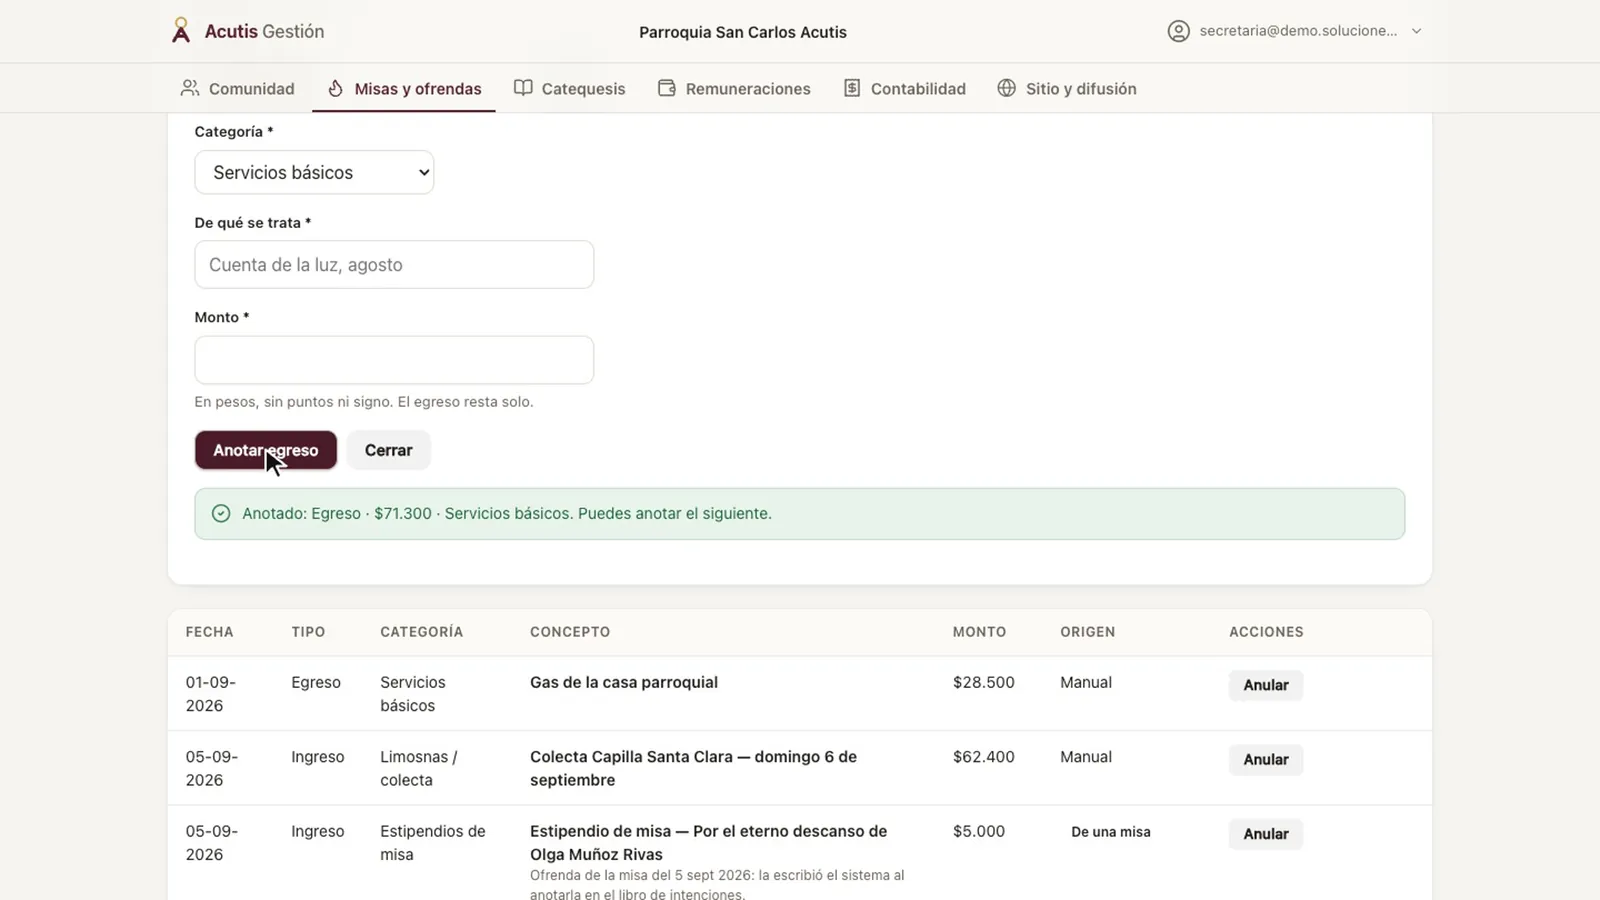Open the Contabilidad tab
The height and width of the screenshot is (900, 1600).
[905, 88]
